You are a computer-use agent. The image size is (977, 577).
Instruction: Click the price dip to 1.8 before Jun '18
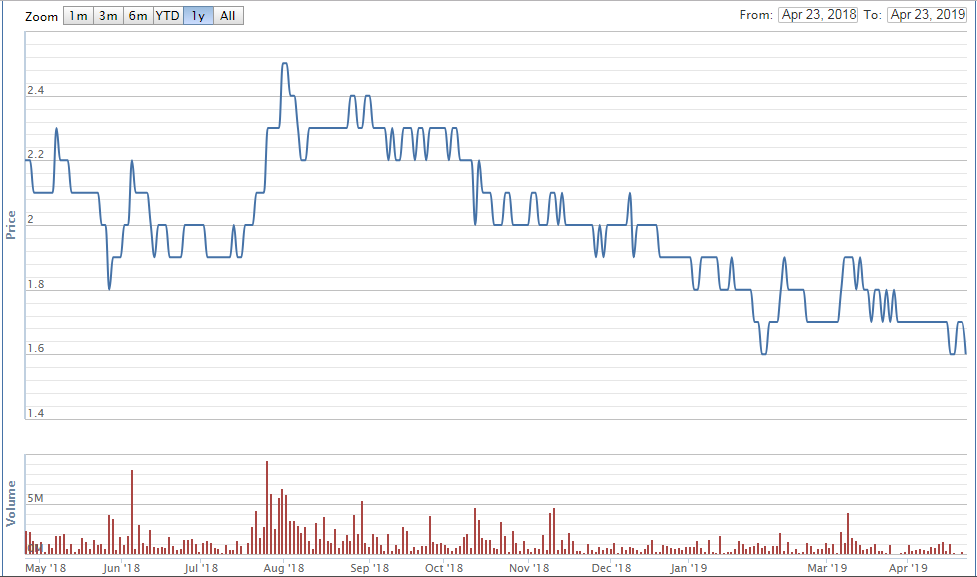pos(109,288)
